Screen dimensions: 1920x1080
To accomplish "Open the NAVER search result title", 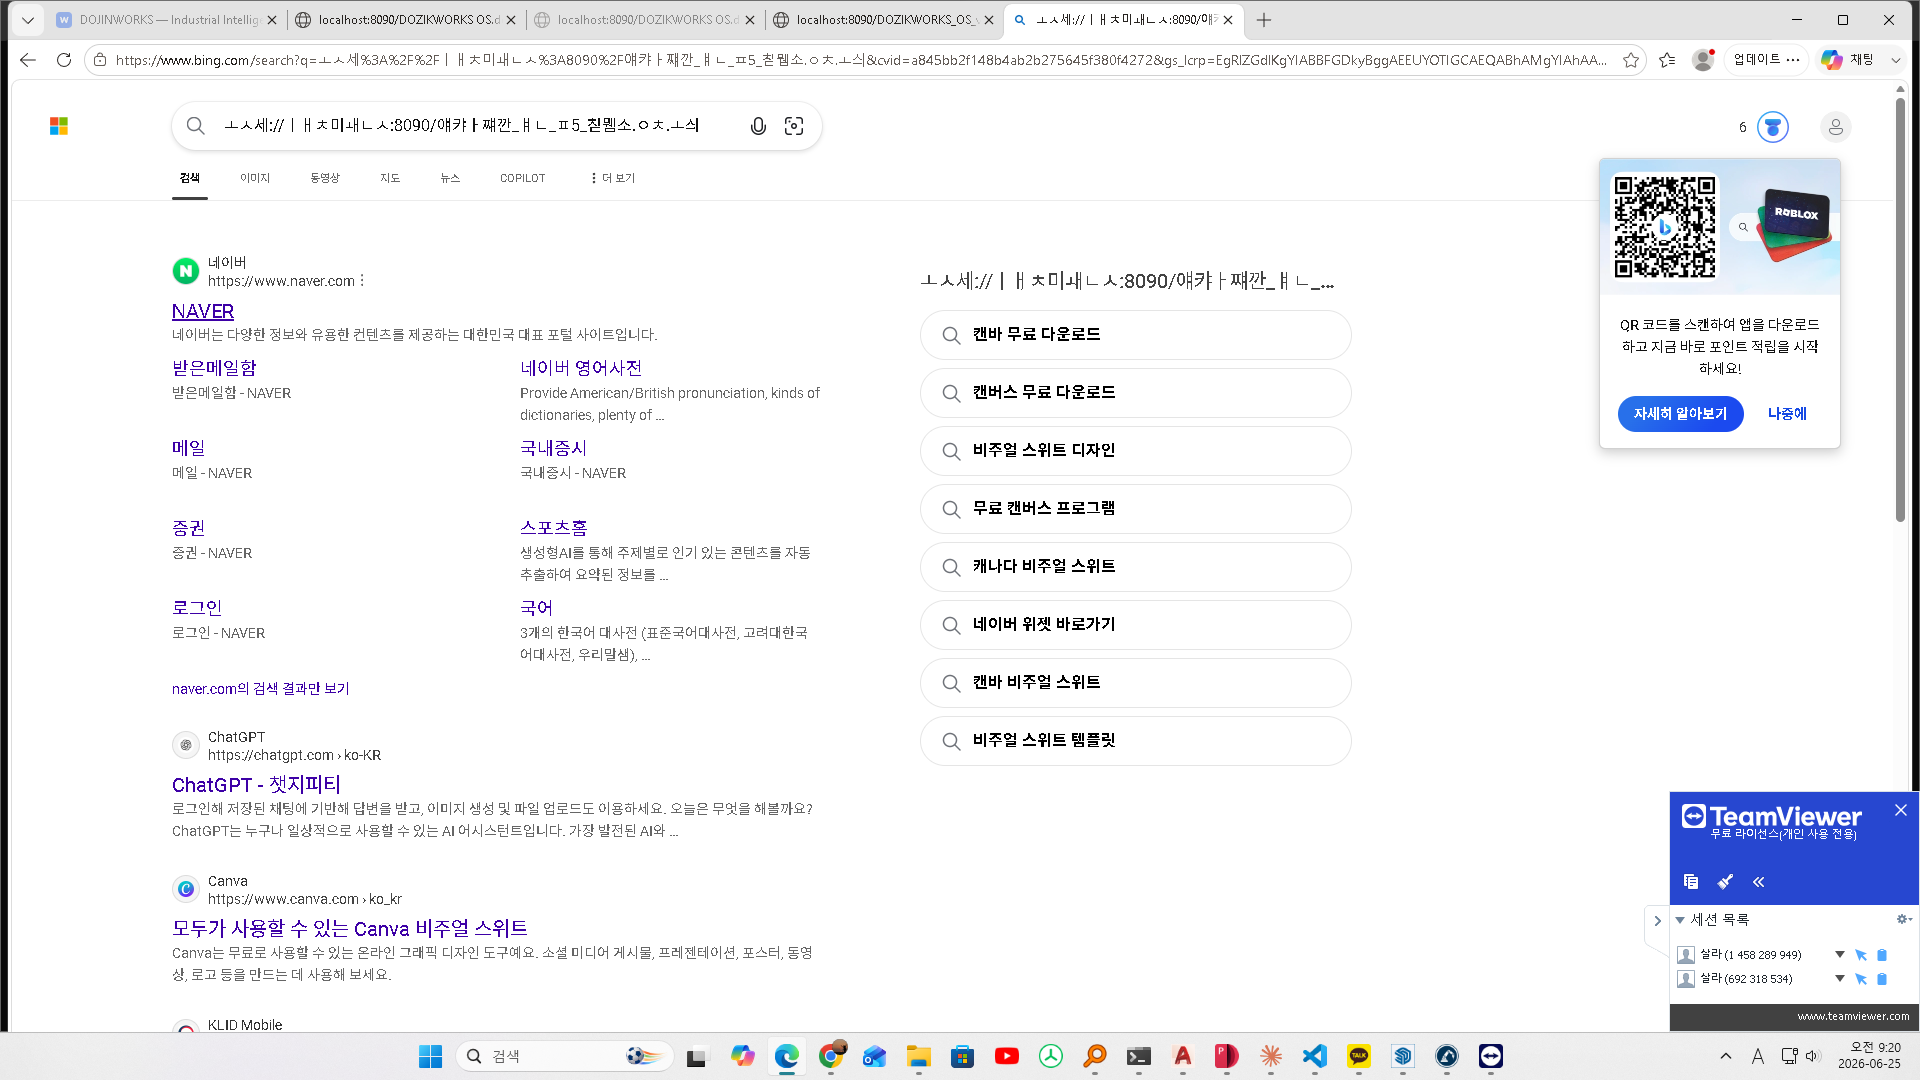I will point(203,312).
